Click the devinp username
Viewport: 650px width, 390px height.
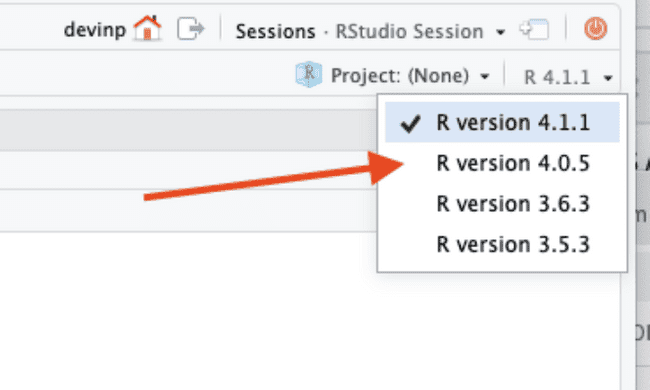coord(95,30)
